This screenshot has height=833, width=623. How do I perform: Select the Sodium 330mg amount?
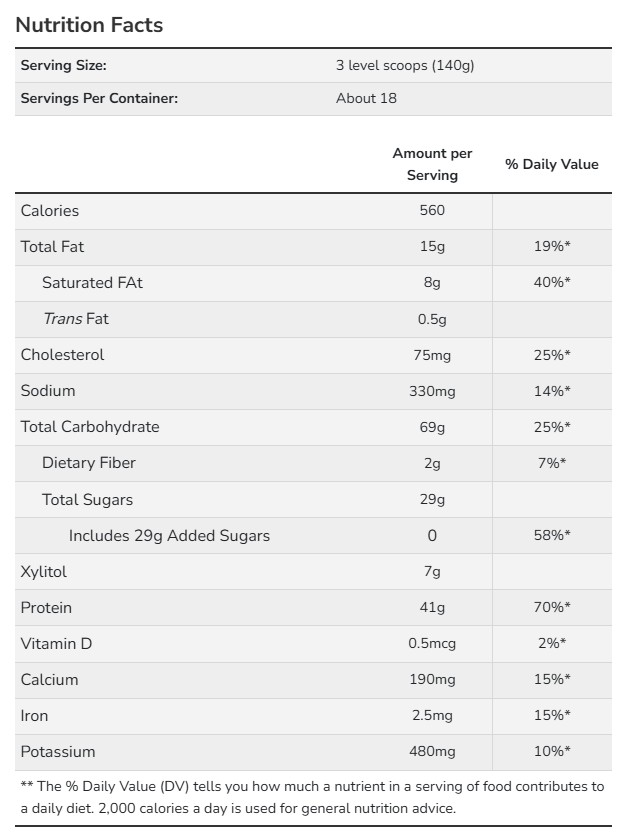tap(432, 391)
